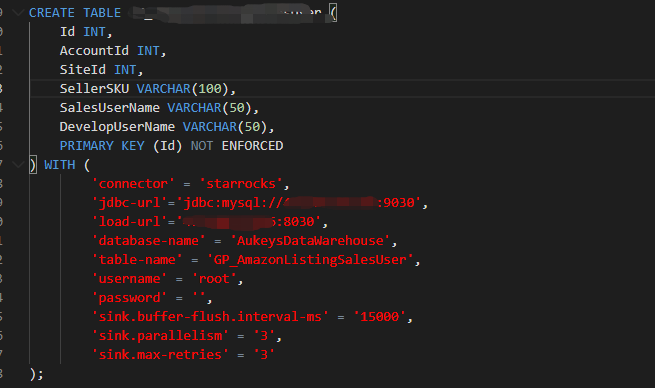Click SalesUserName column name
The image size is (655, 388).
(109, 108)
